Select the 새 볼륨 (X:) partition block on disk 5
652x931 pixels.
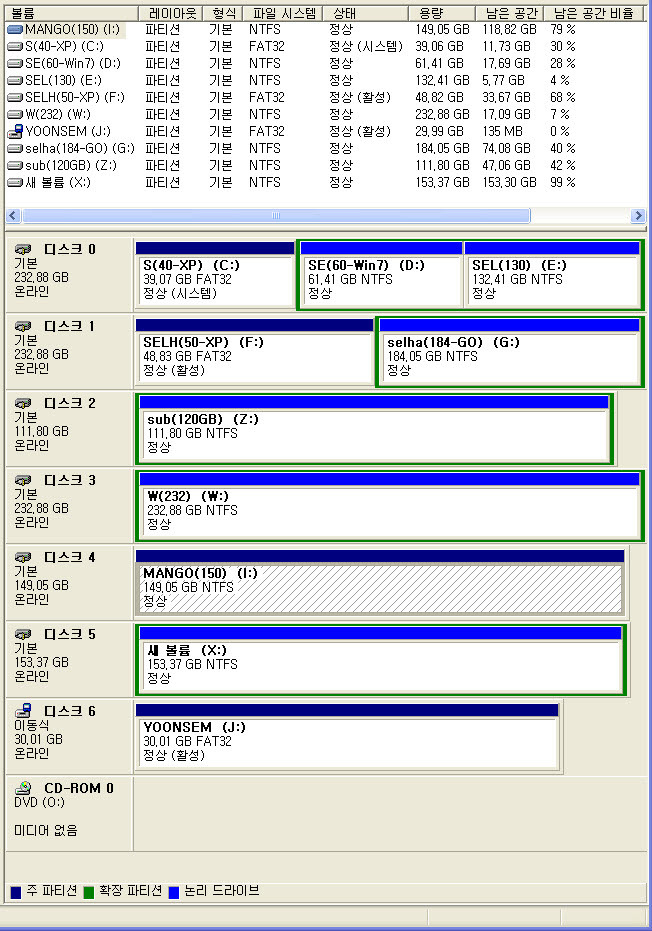coord(381,660)
